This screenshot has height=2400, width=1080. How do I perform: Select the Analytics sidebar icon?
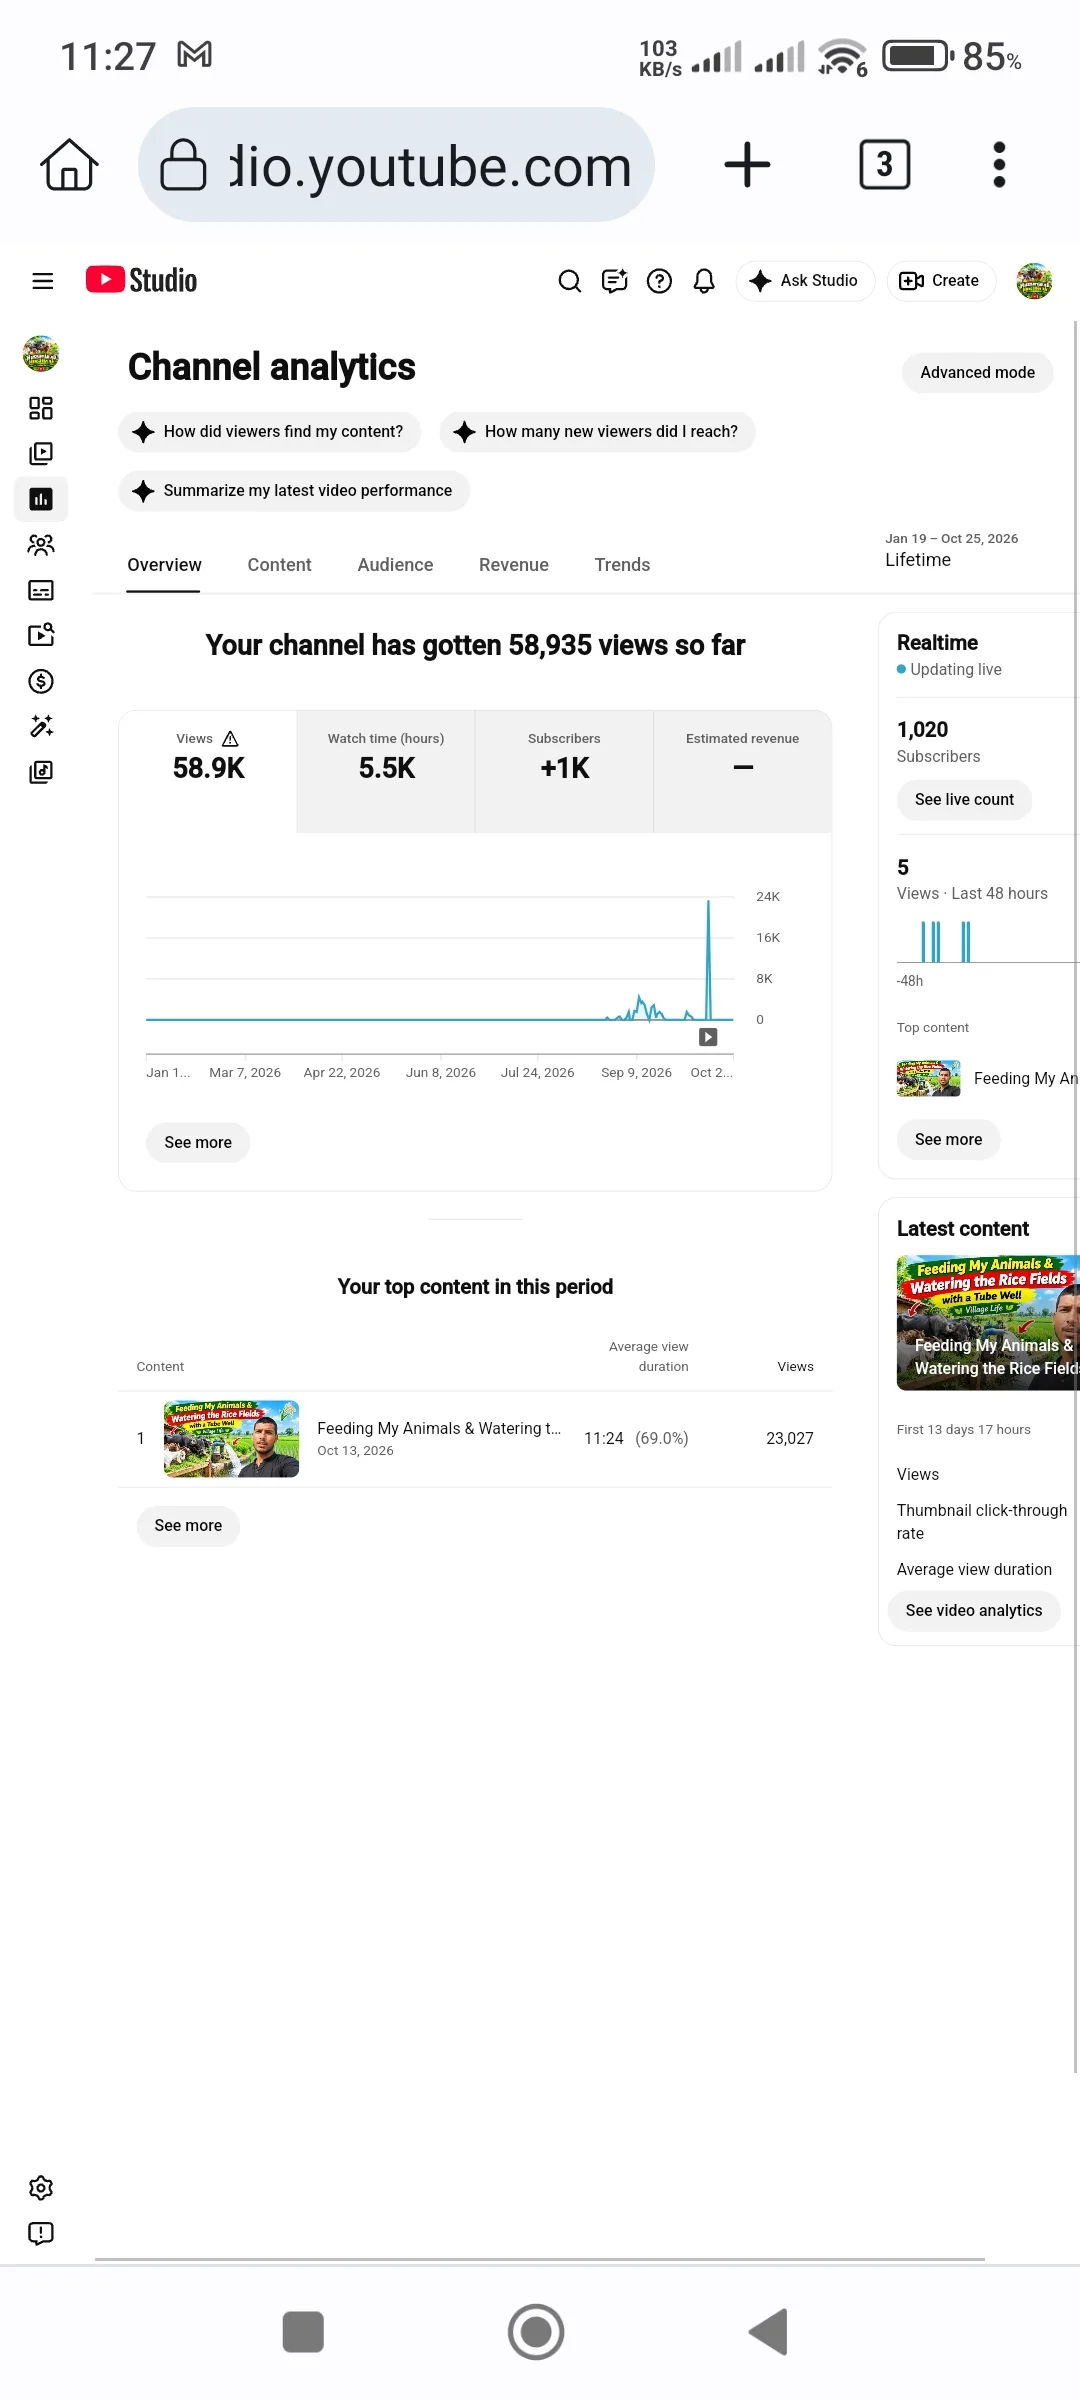41,499
